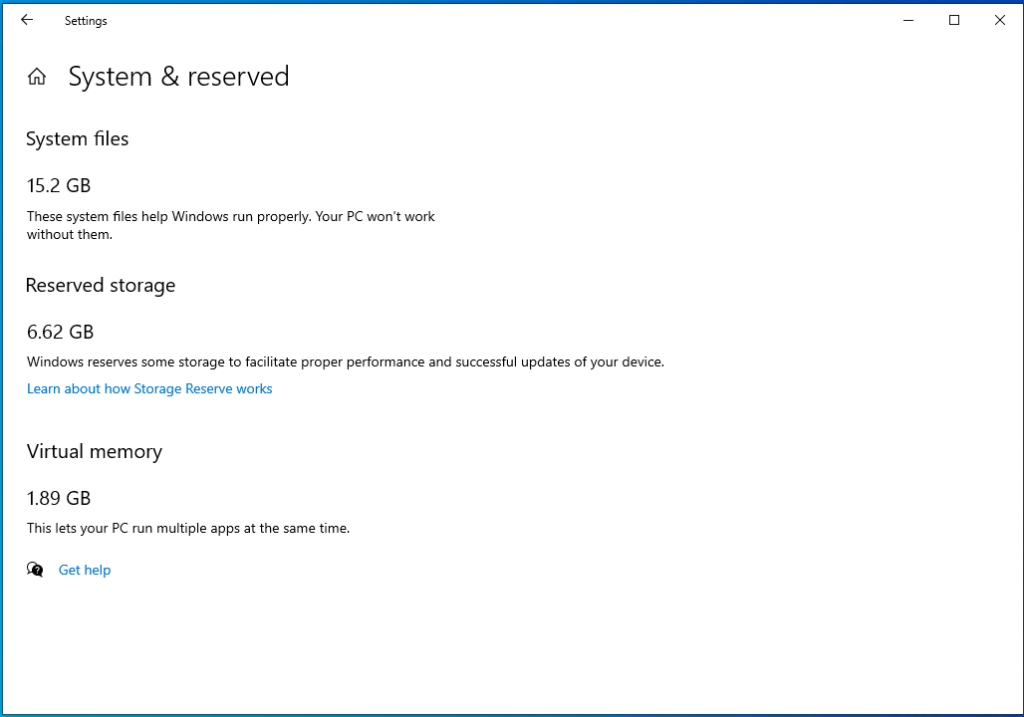Click the back arrow to return

coord(26,19)
